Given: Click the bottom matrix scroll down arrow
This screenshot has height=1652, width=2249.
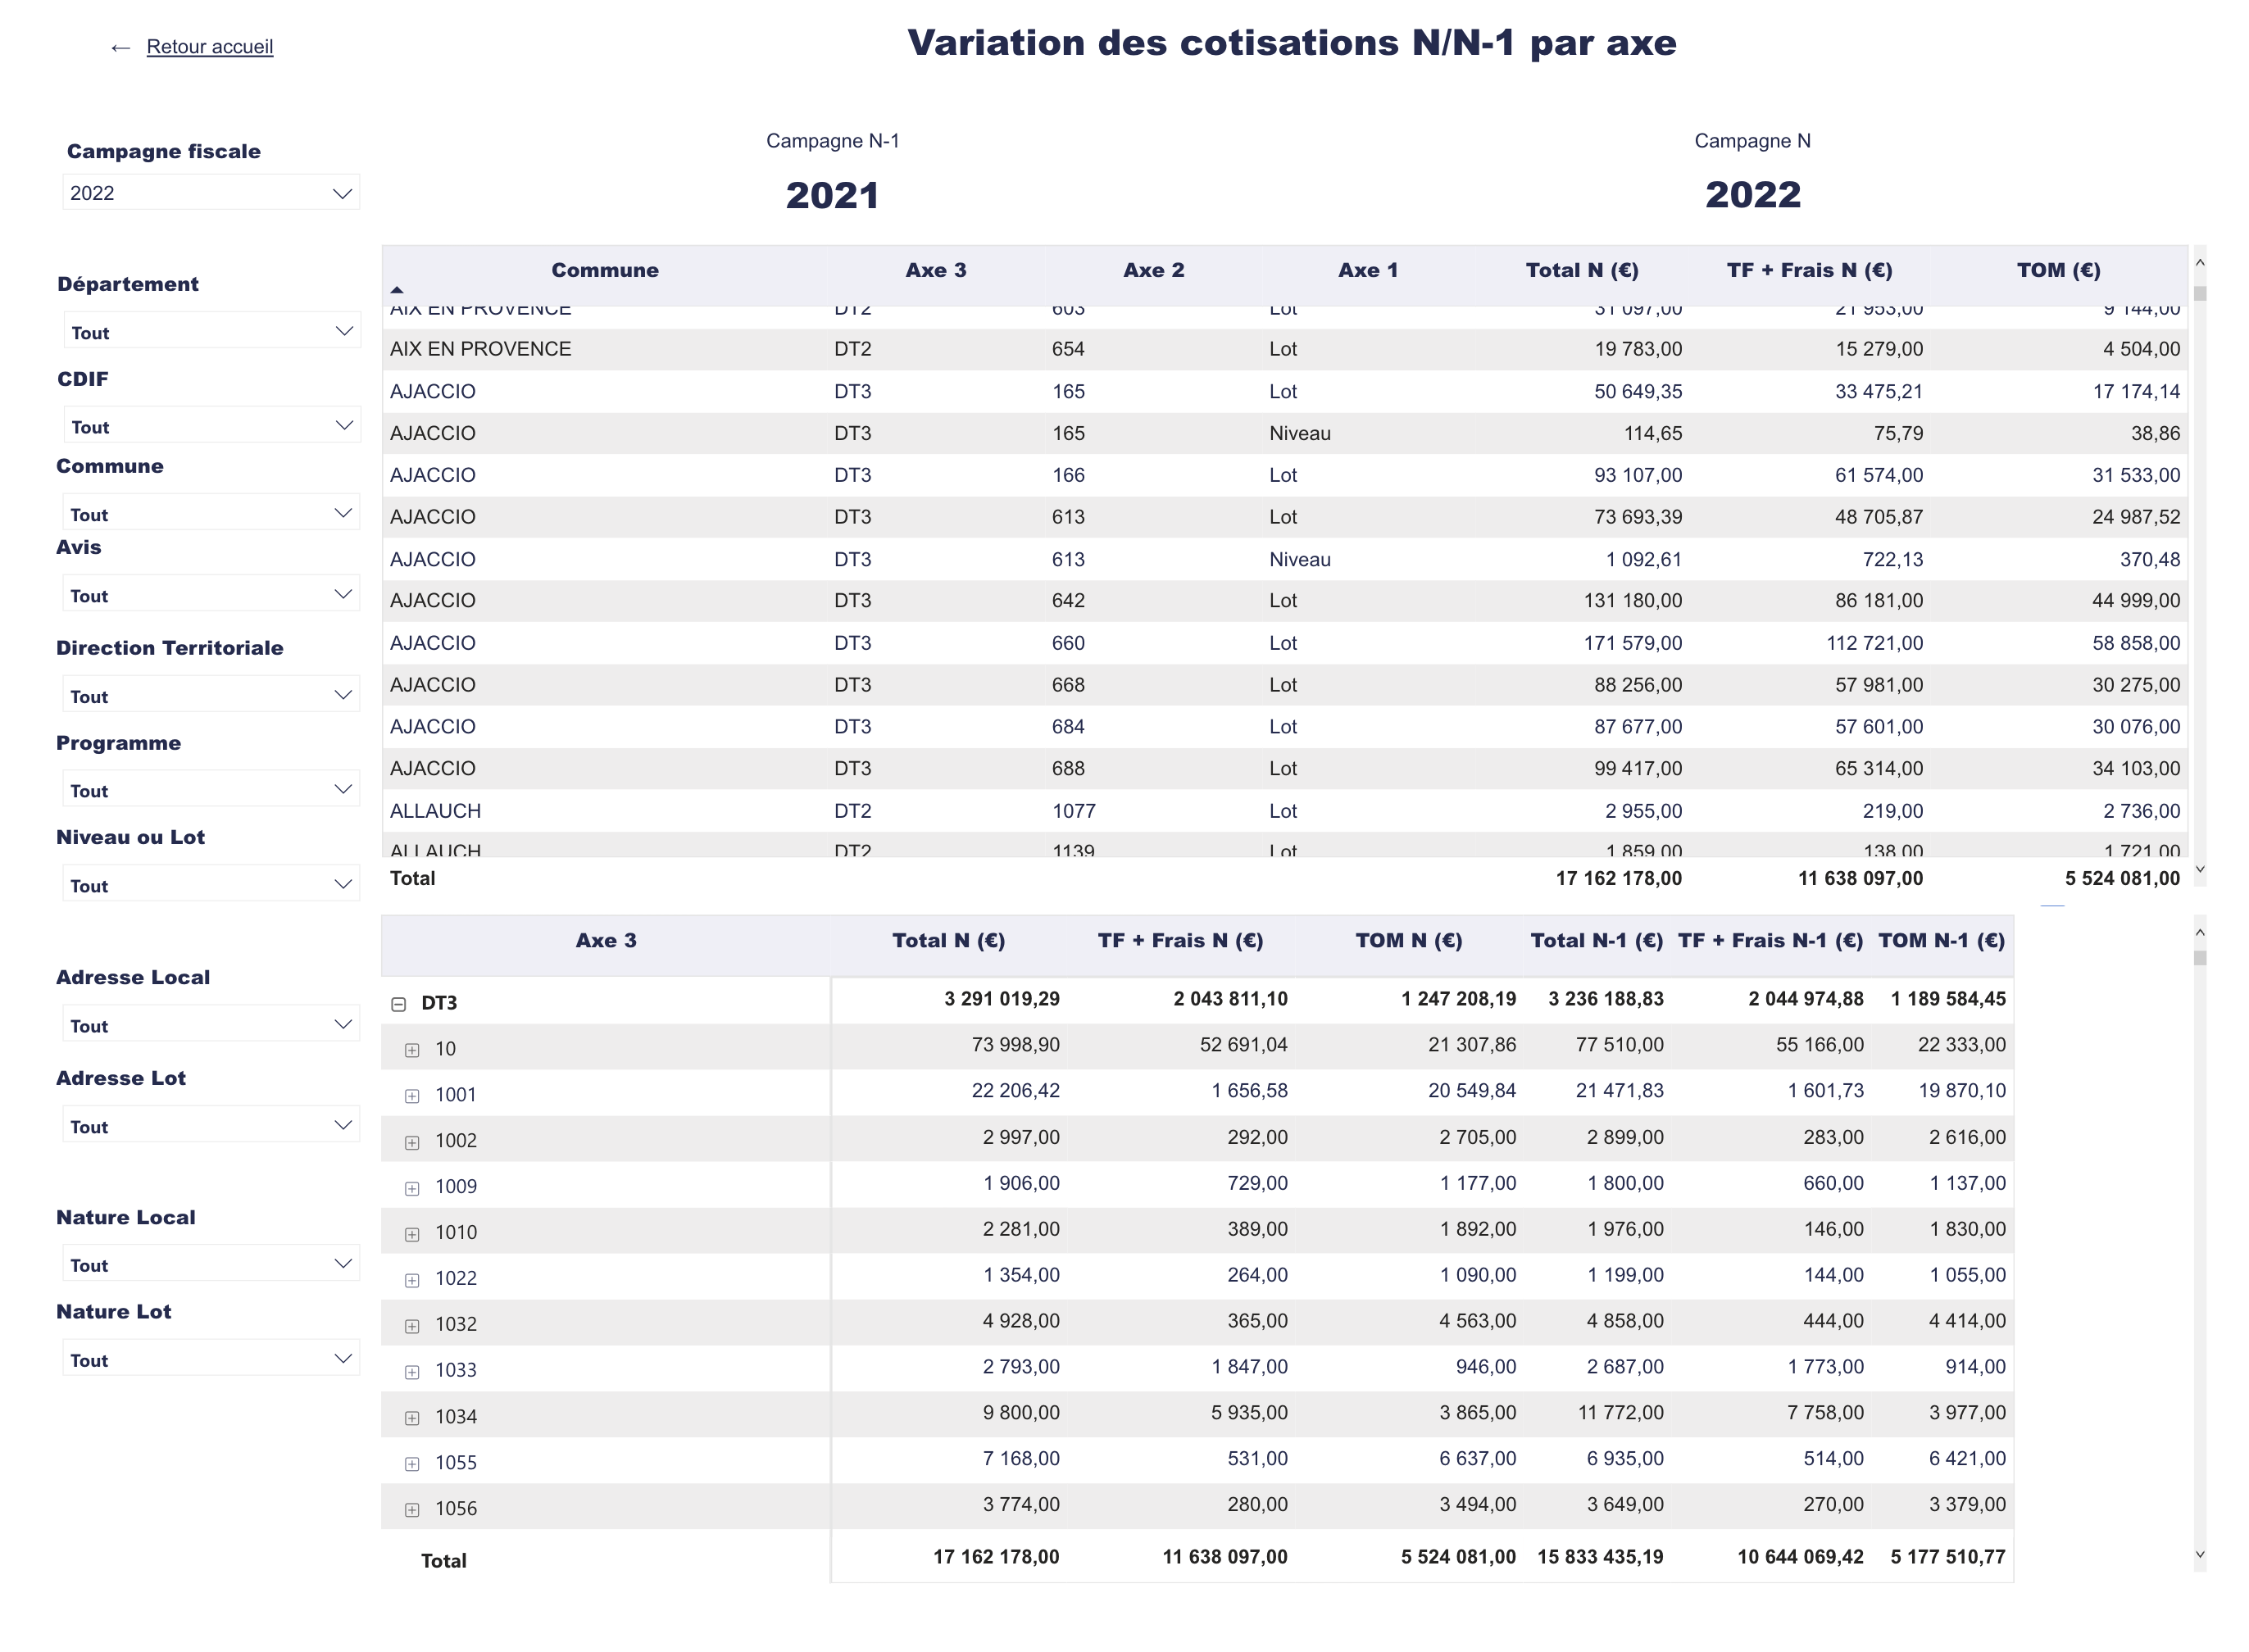Looking at the screenshot, I should 2199,1554.
